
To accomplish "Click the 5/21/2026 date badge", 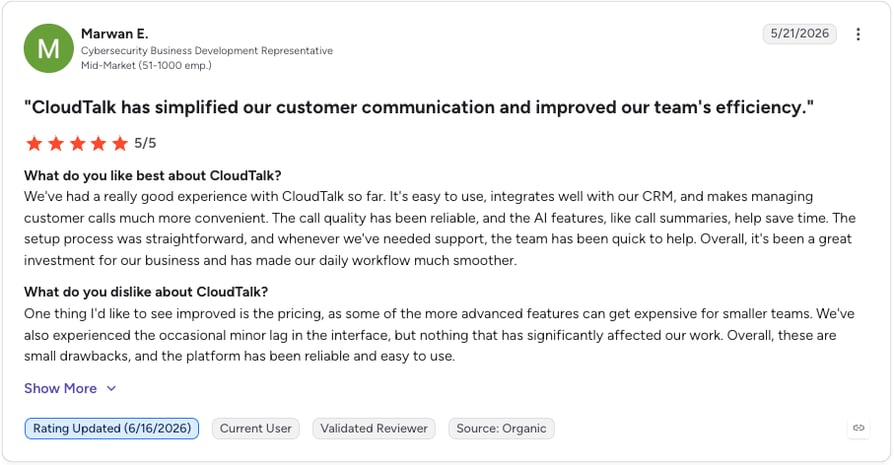I will pyautogui.click(x=799, y=34).
